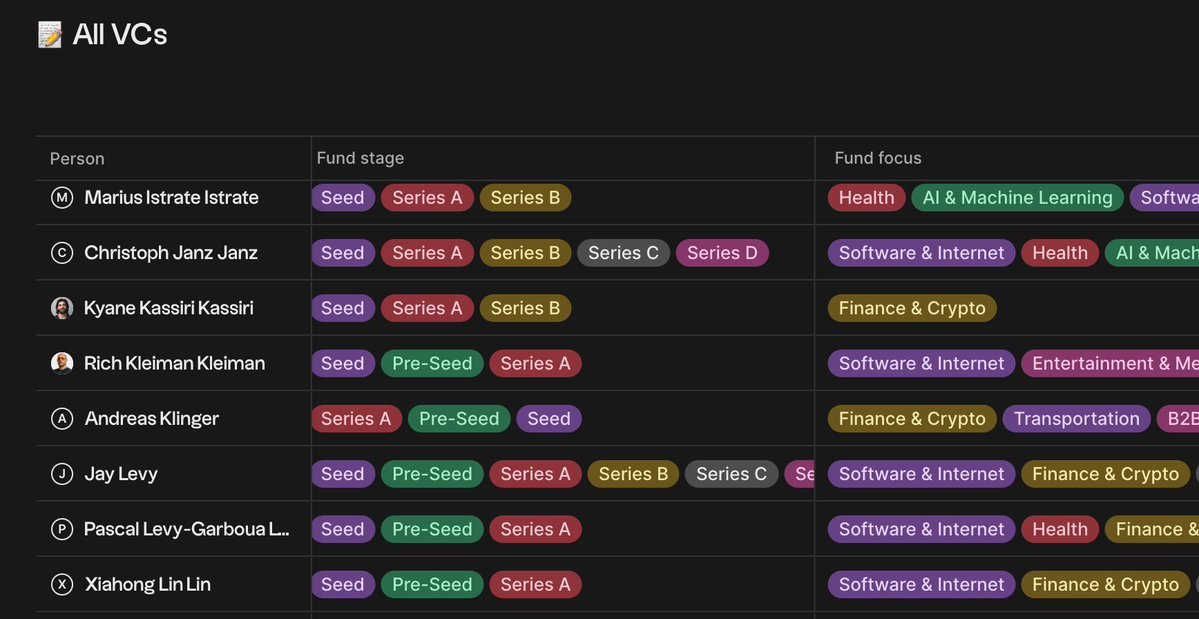The height and width of the screenshot is (619, 1199).
Task: Click AI & Machine Learning tag for Marius Istrate
Action: (1017, 198)
